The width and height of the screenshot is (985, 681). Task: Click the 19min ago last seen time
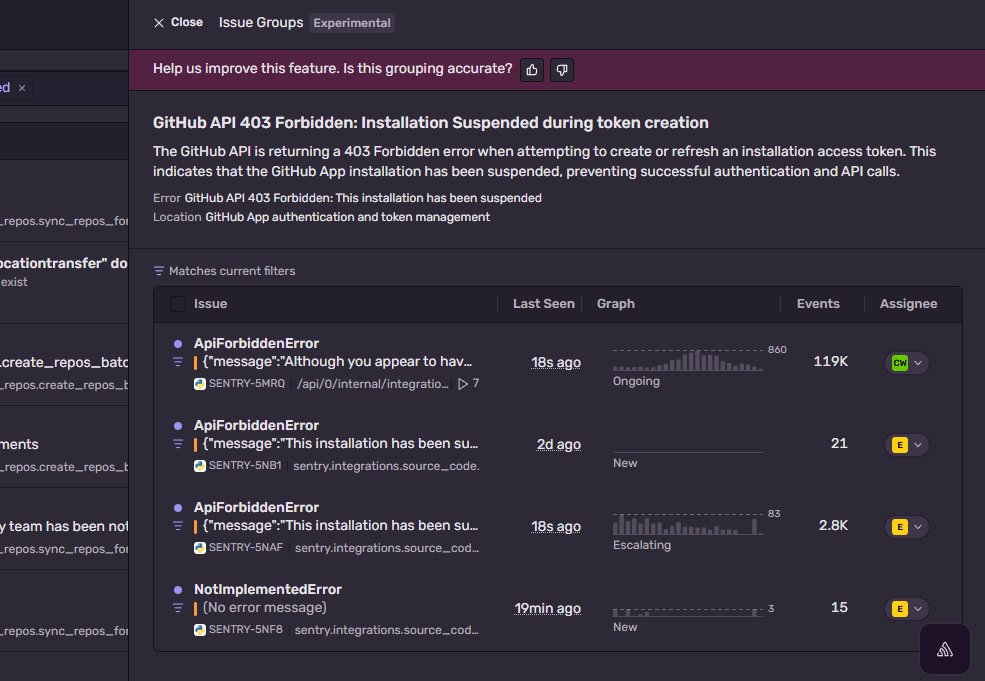[x=547, y=609]
